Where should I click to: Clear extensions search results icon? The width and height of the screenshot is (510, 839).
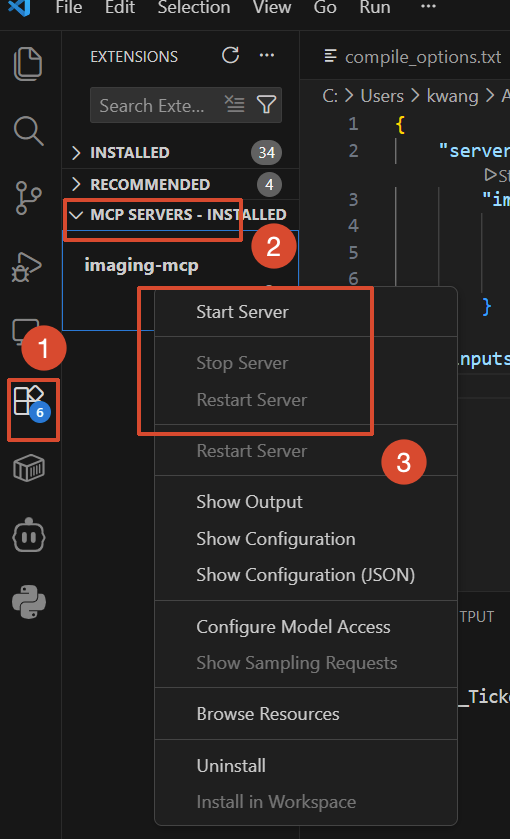234,105
